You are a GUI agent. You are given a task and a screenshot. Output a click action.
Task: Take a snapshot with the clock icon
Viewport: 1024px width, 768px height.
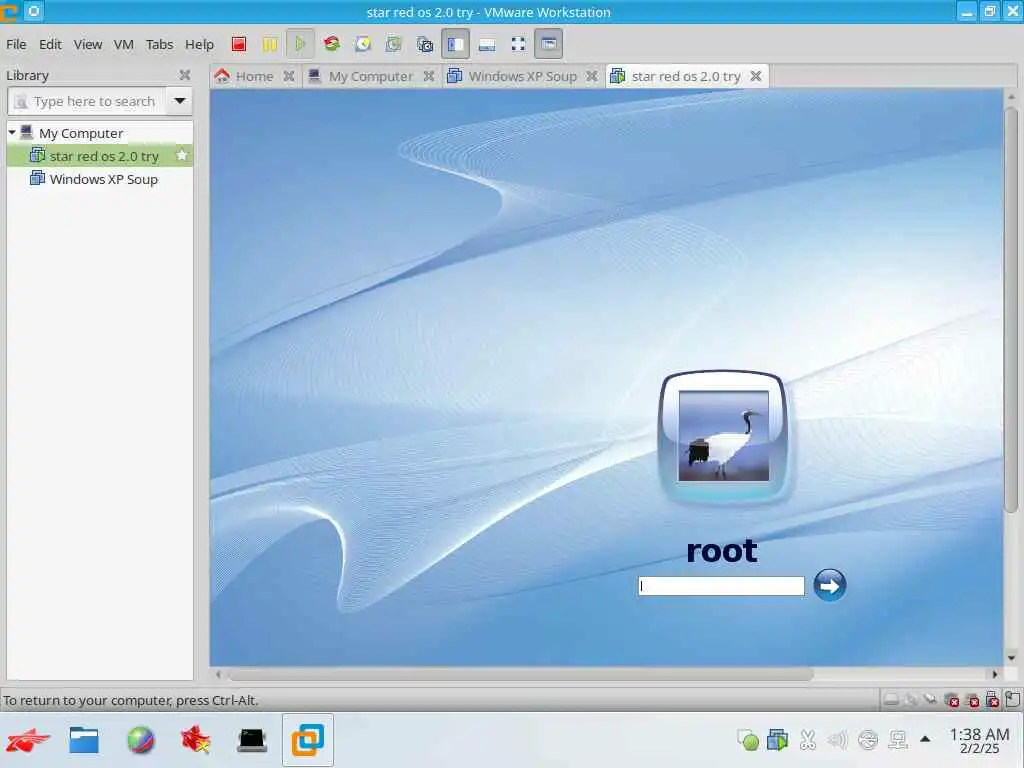(363, 44)
